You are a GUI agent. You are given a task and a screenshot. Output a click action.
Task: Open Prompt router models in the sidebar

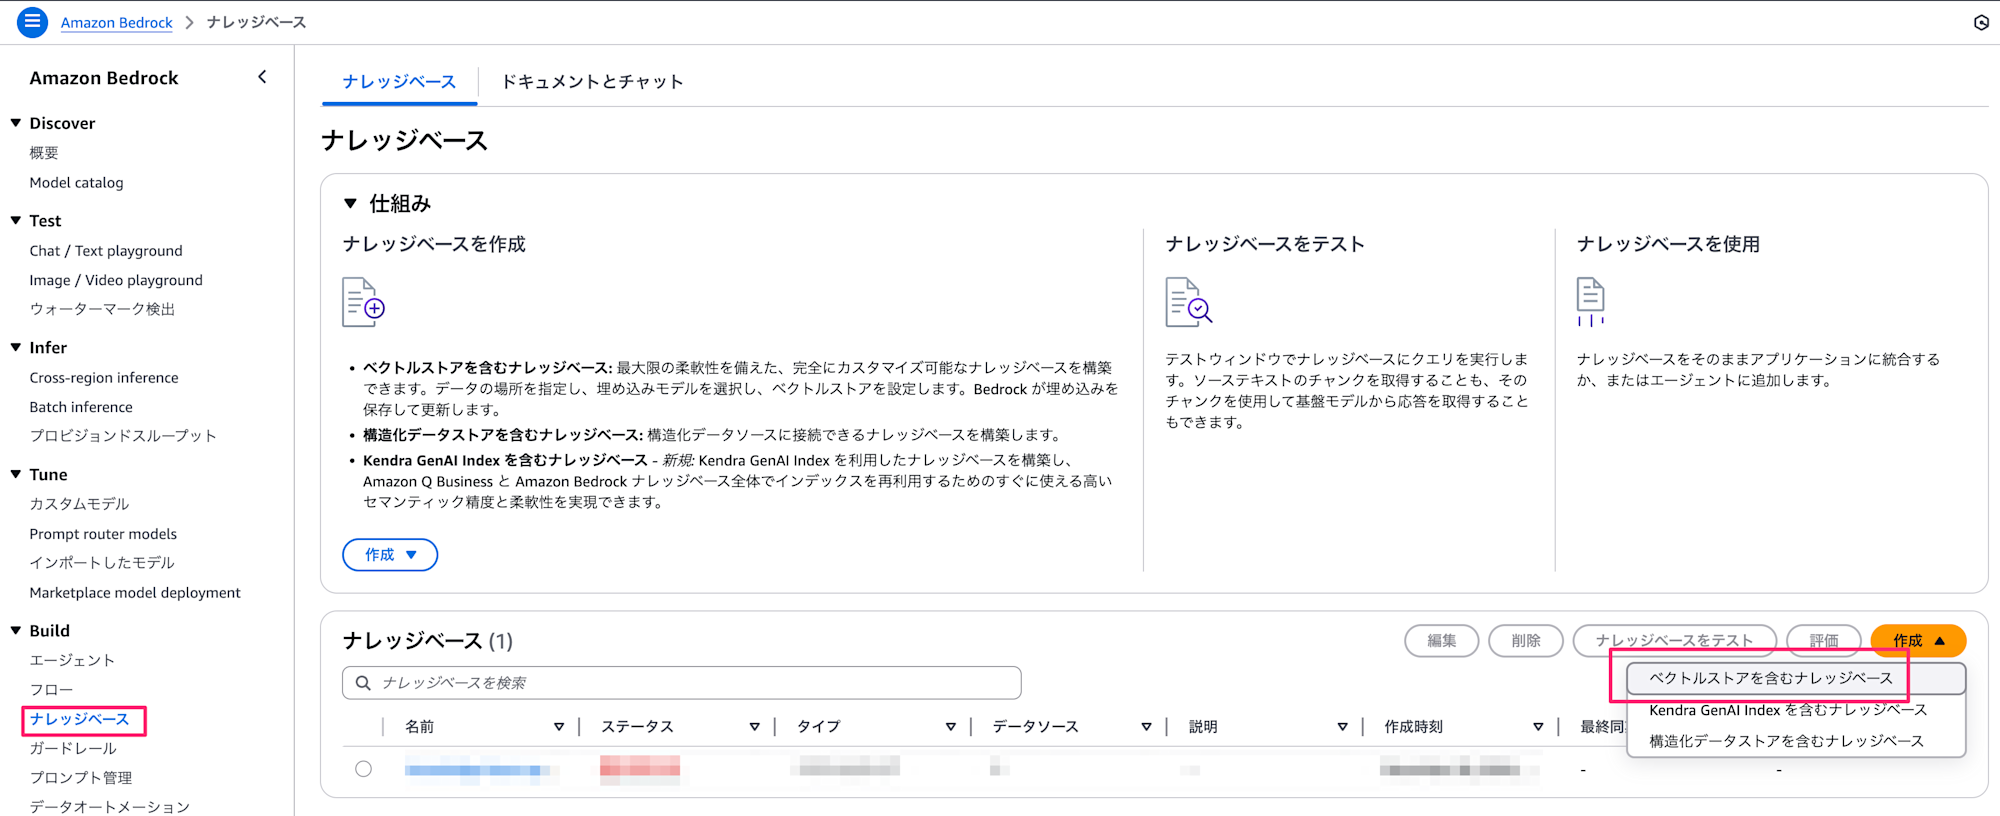pos(103,534)
